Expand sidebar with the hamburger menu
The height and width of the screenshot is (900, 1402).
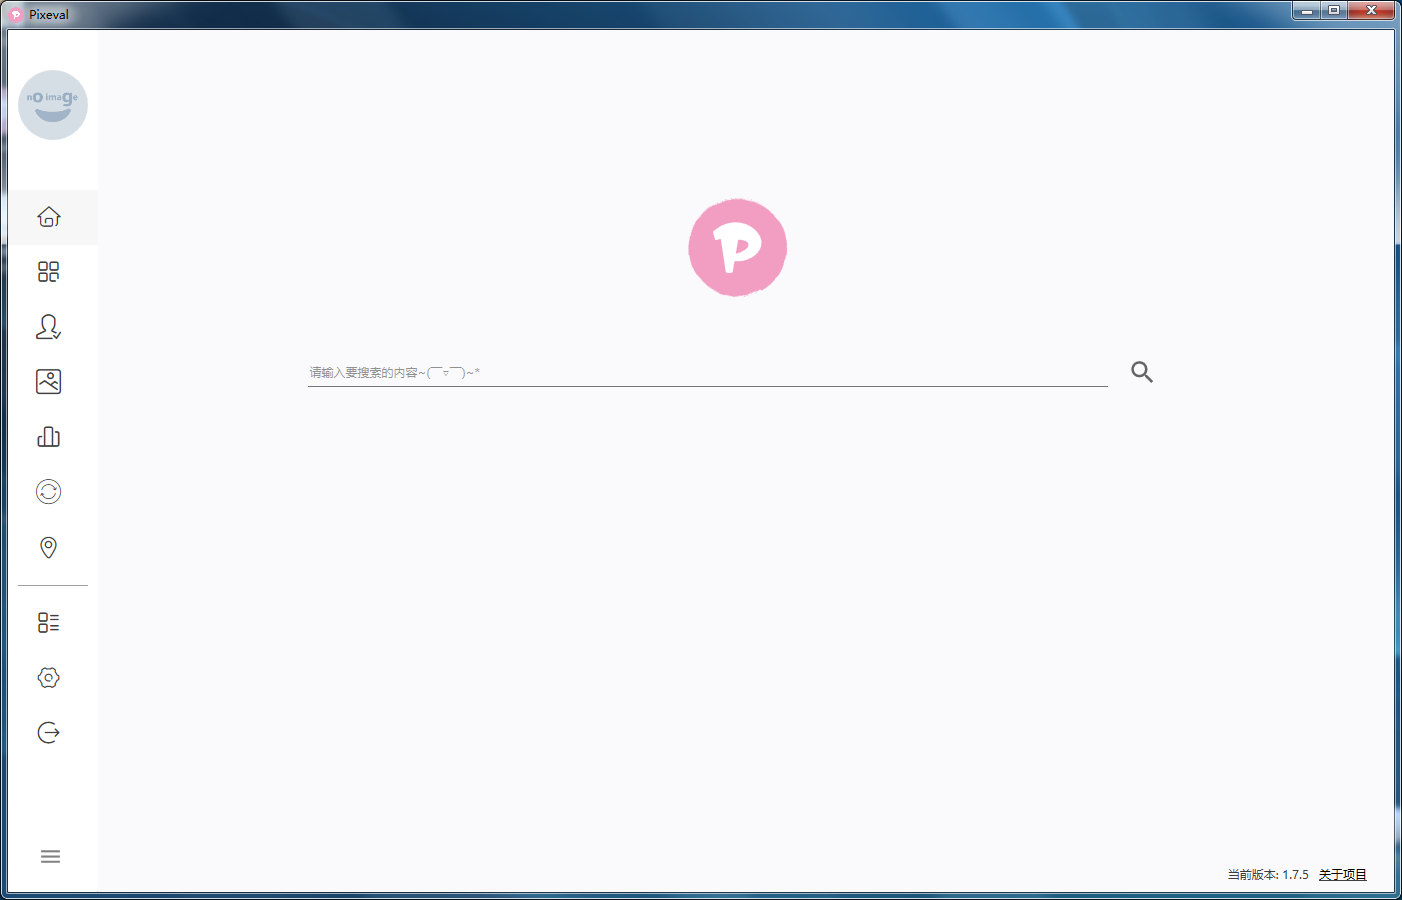coord(50,857)
